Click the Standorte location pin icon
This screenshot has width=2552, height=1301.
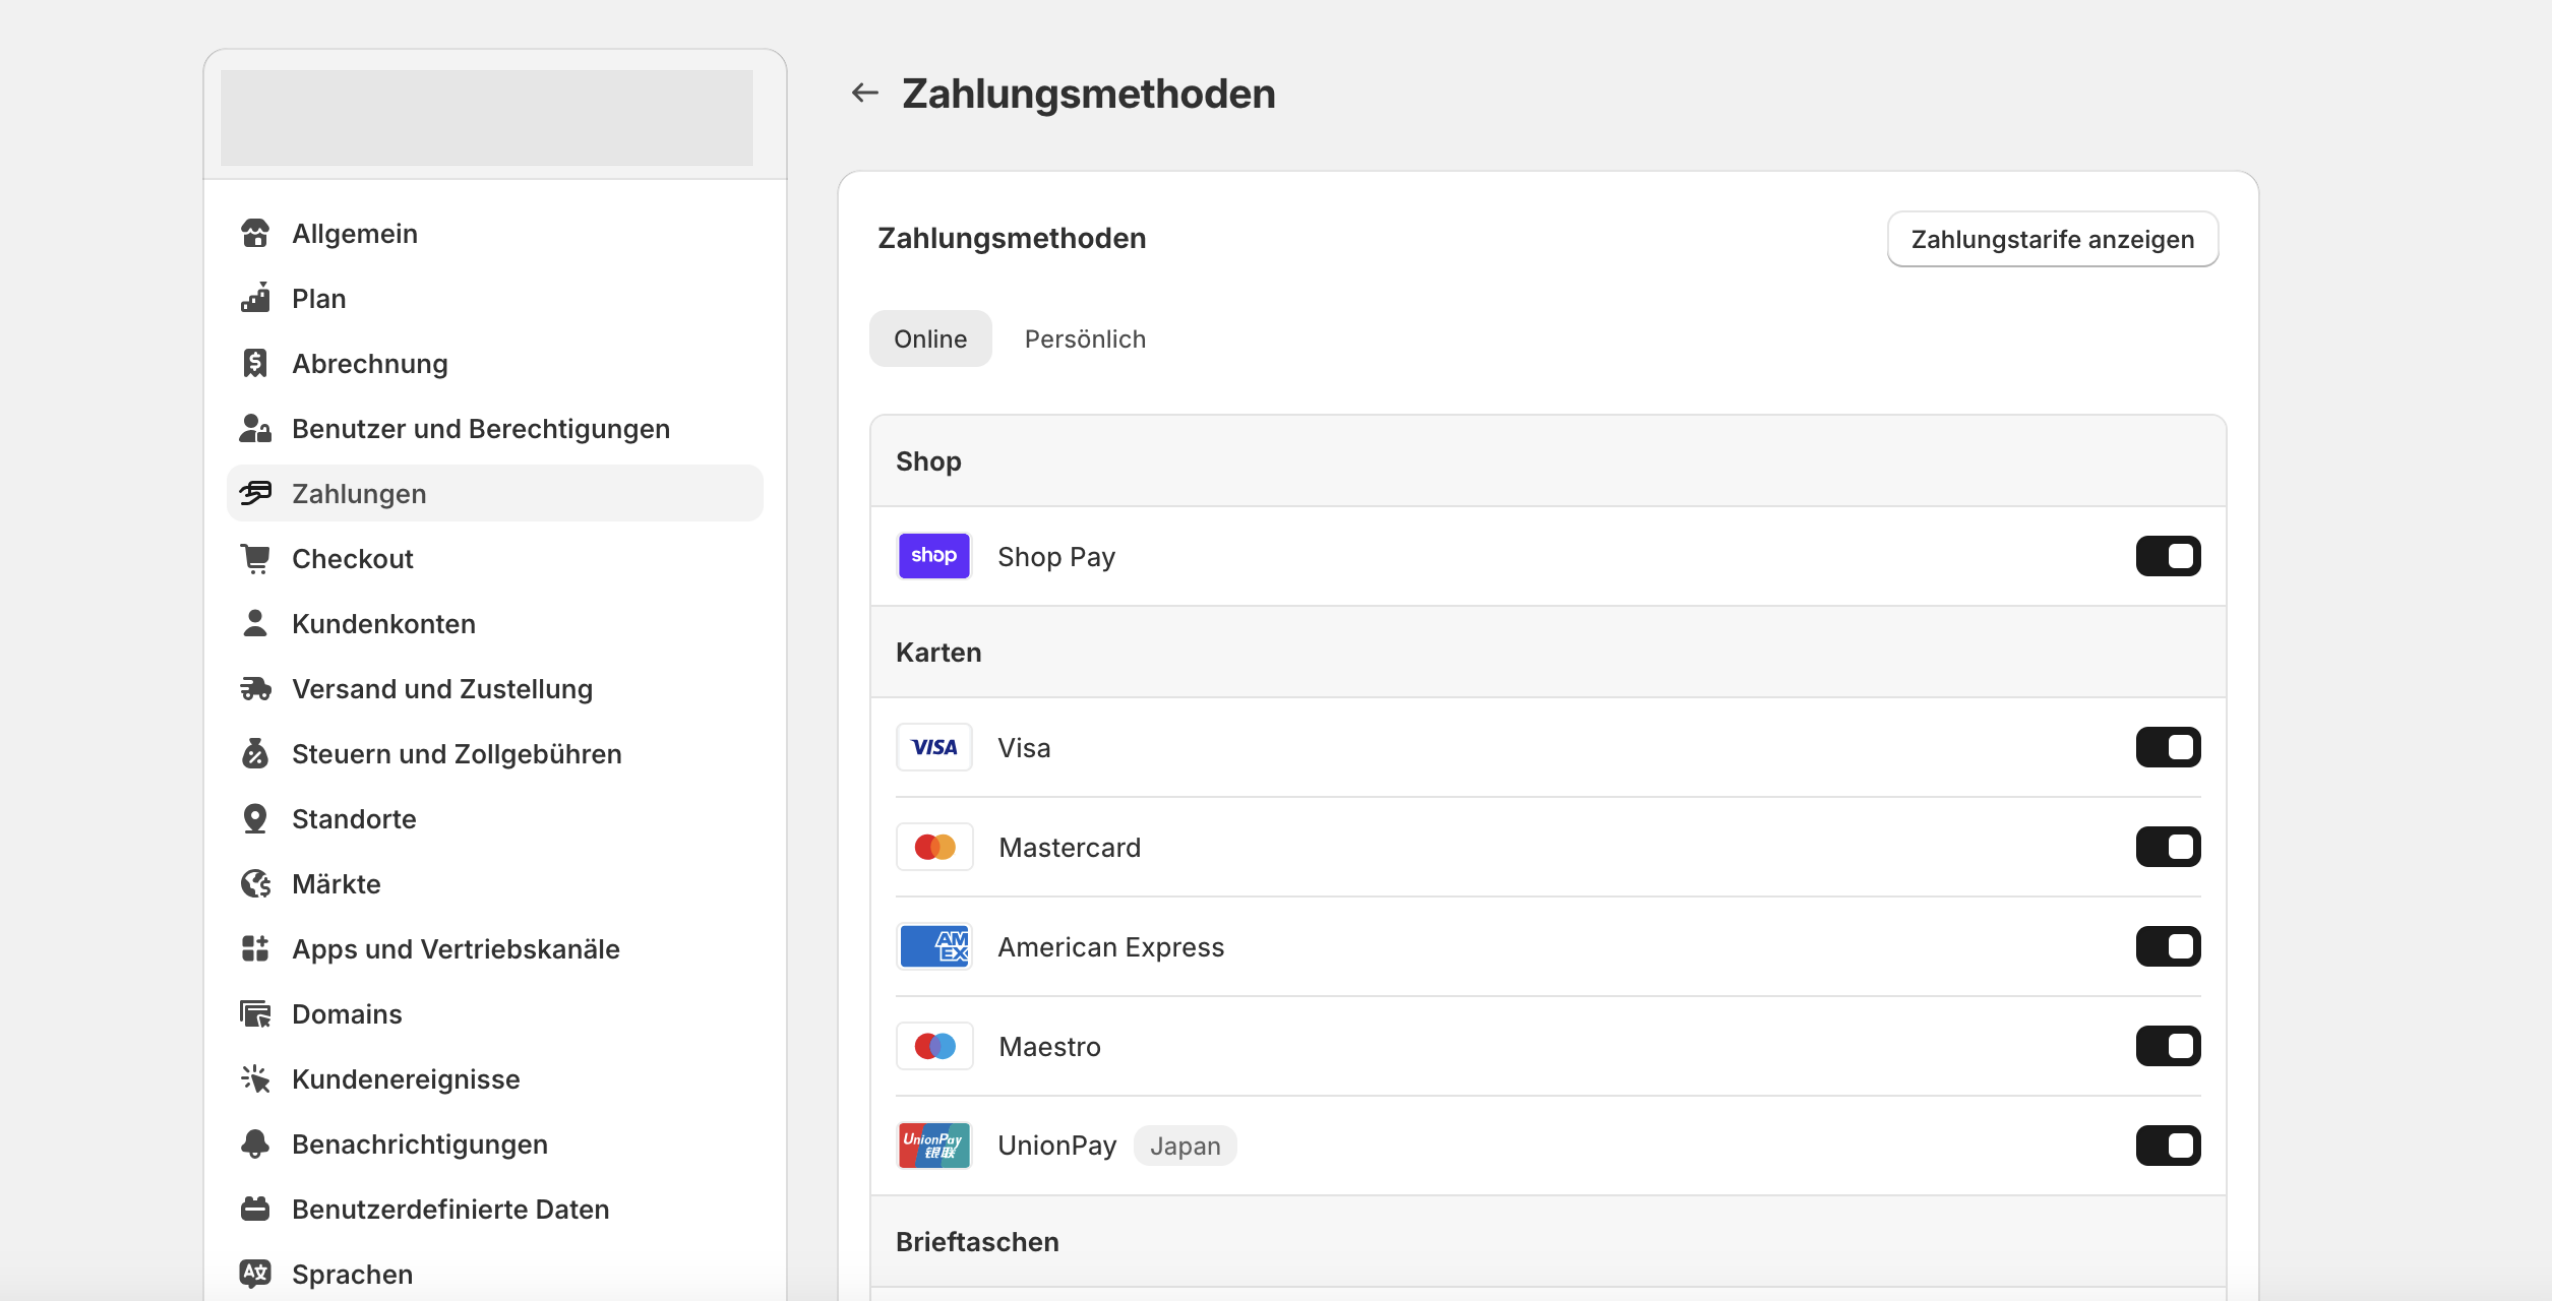[255, 818]
